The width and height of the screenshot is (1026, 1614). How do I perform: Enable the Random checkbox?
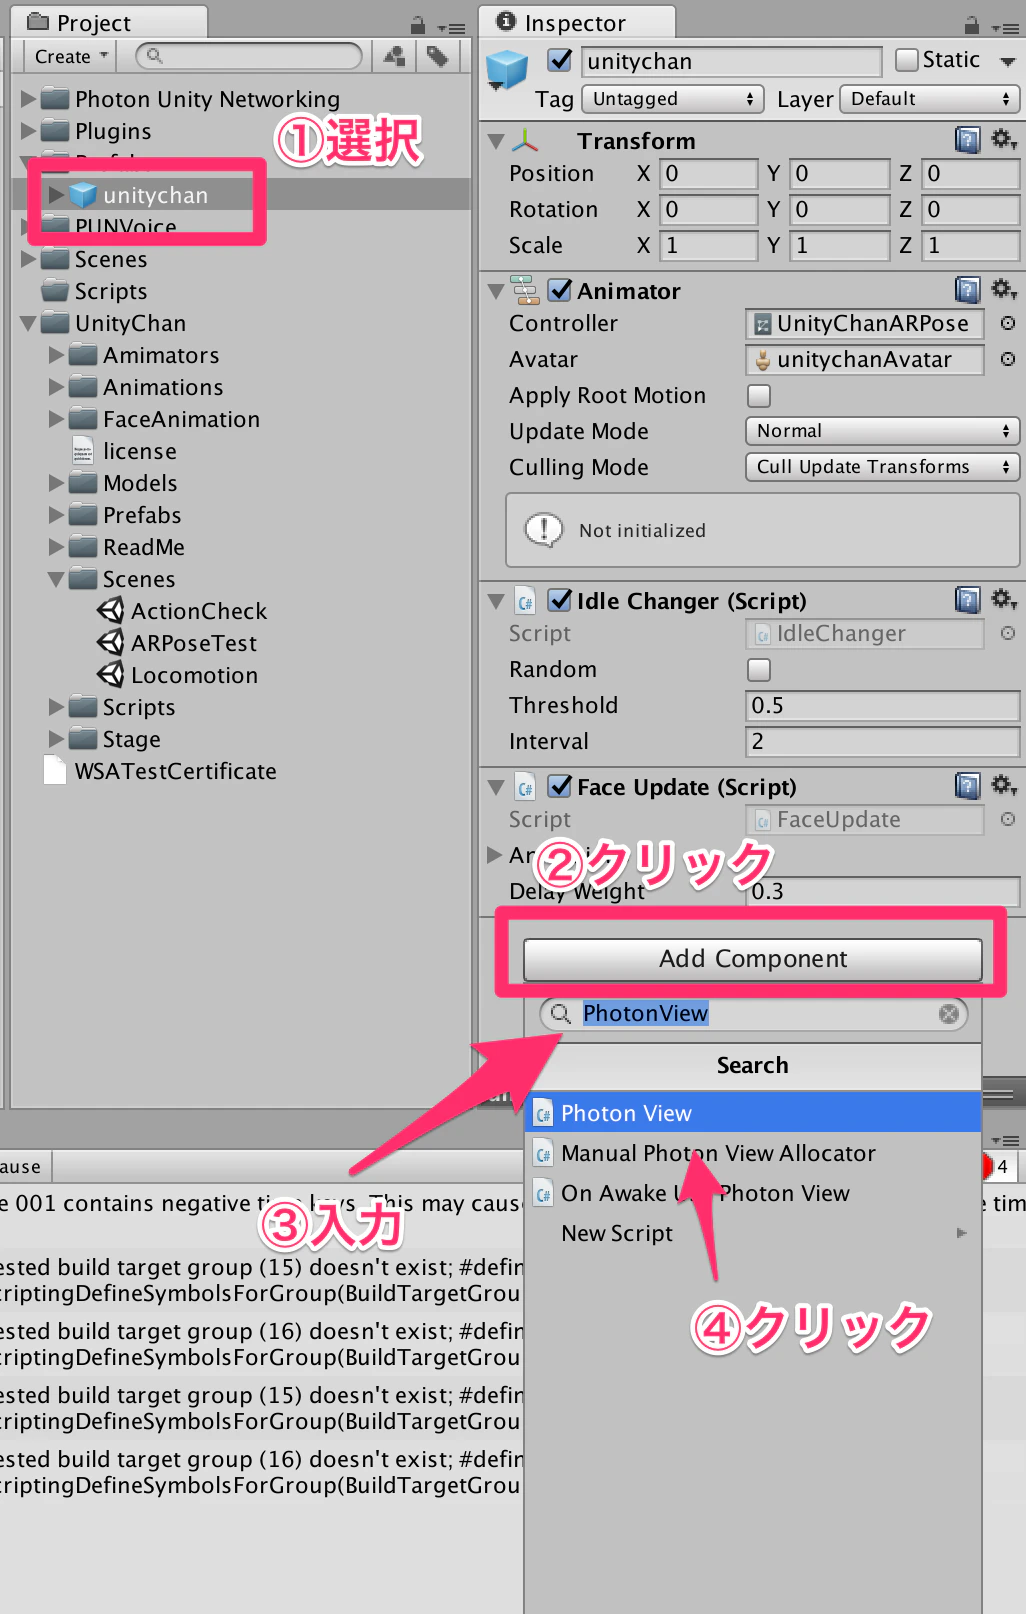point(759,670)
